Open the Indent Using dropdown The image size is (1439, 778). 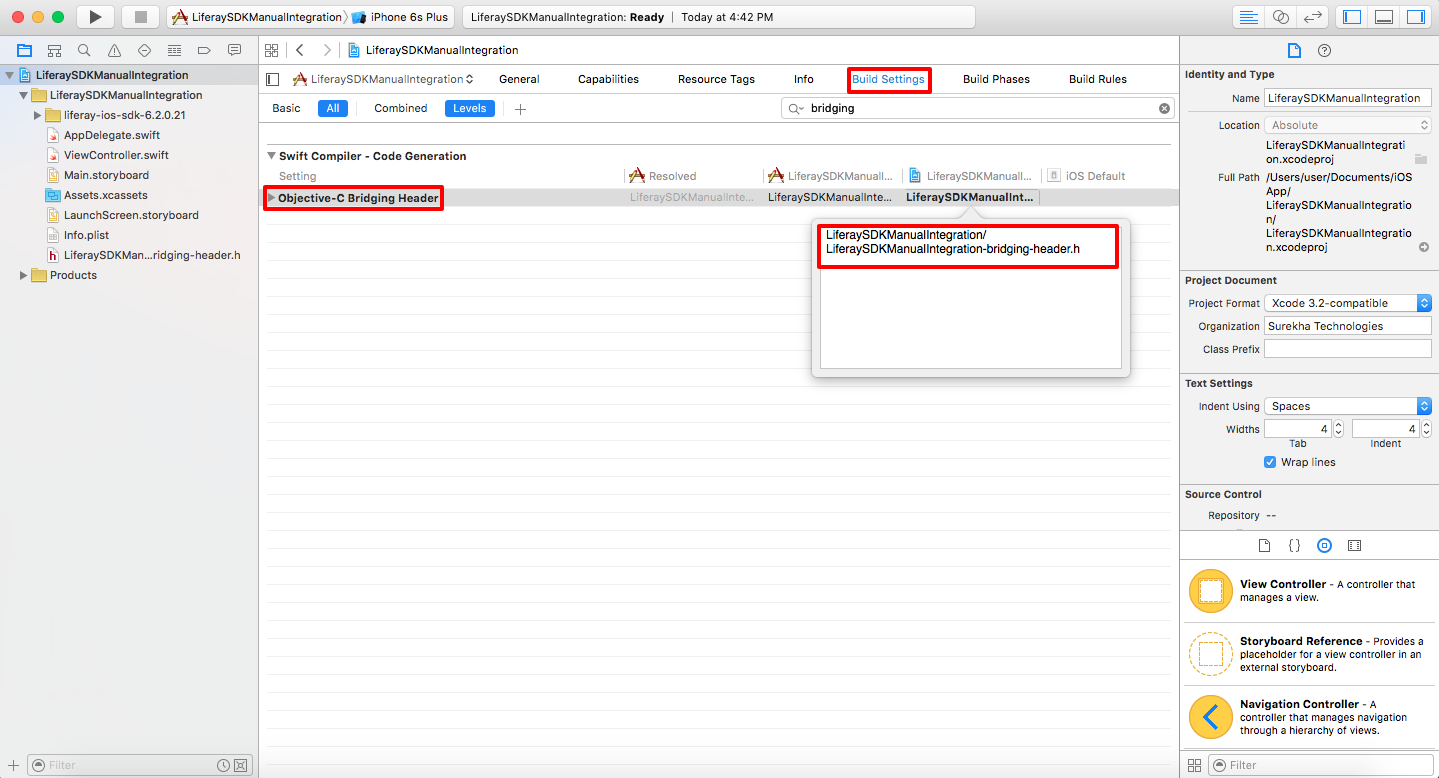(x=1348, y=406)
